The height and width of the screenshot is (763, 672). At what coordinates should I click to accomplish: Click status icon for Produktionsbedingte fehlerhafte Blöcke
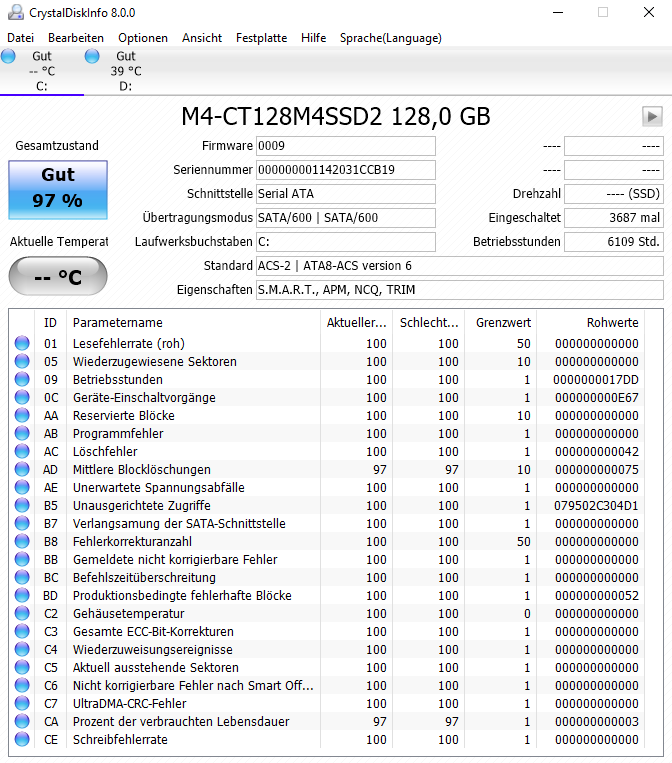pos(22,595)
